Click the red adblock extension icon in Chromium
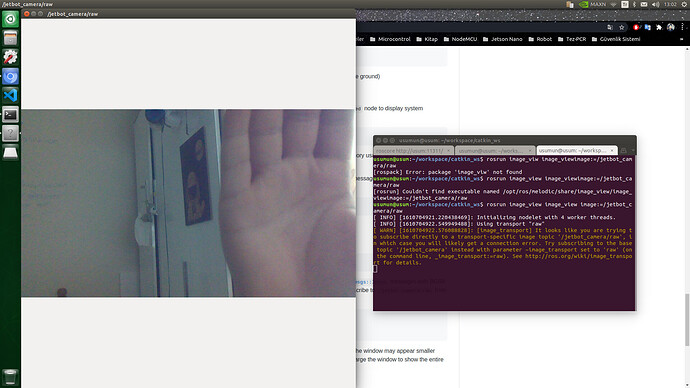The image size is (690, 388). click(x=636, y=27)
